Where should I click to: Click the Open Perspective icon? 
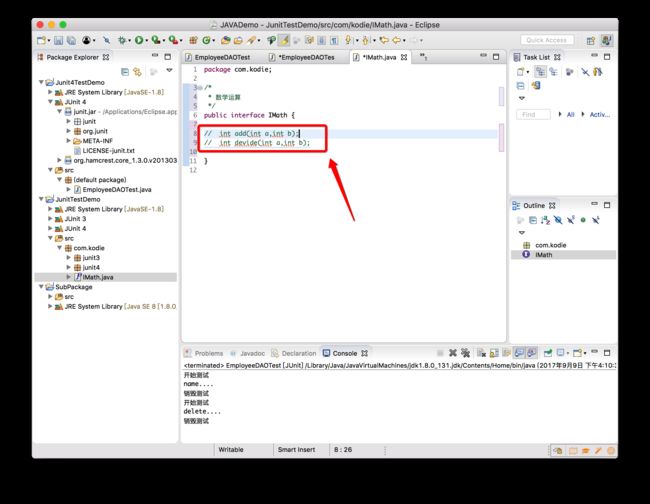591,40
